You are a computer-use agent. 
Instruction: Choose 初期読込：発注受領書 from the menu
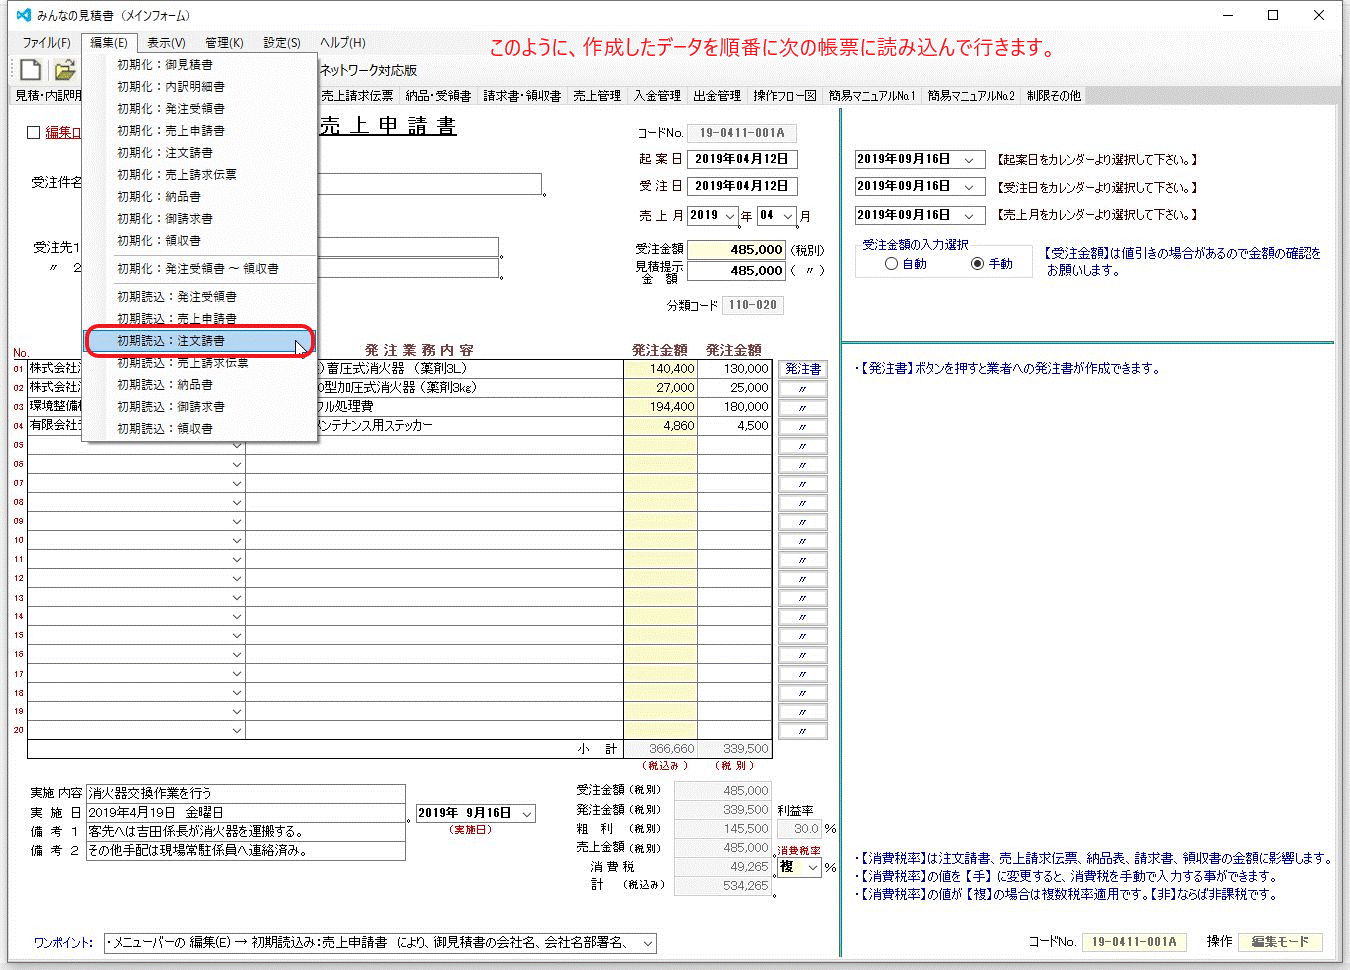pyautogui.click(x=200, y=297)
